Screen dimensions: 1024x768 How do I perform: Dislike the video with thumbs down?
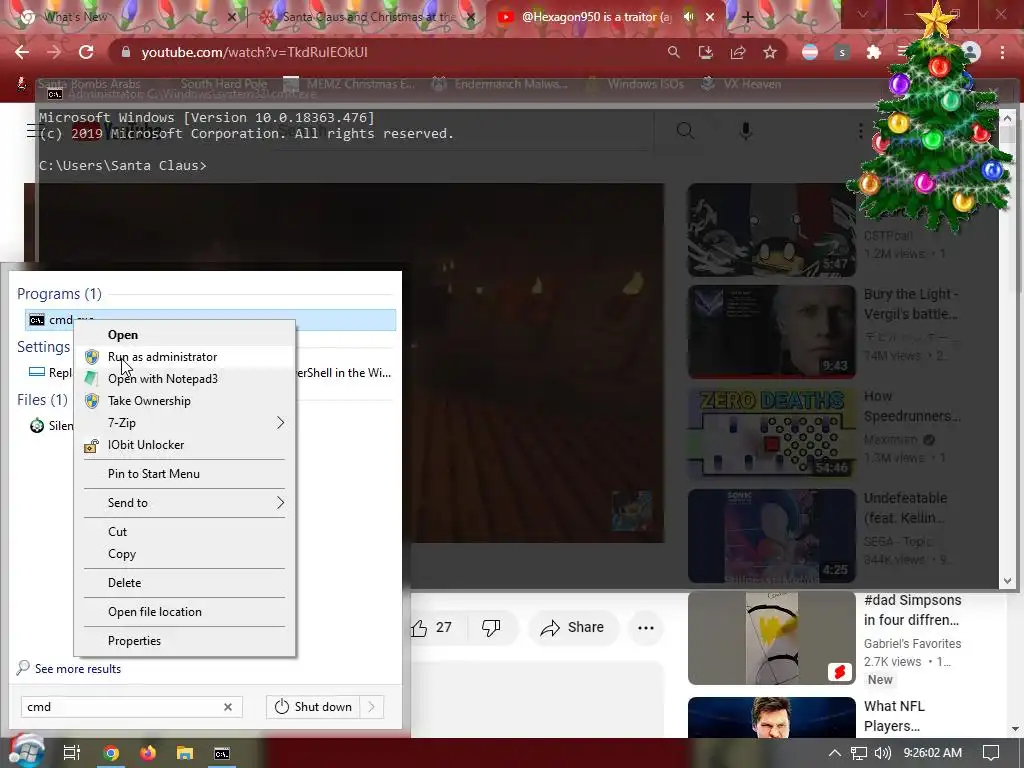(491, 628)
